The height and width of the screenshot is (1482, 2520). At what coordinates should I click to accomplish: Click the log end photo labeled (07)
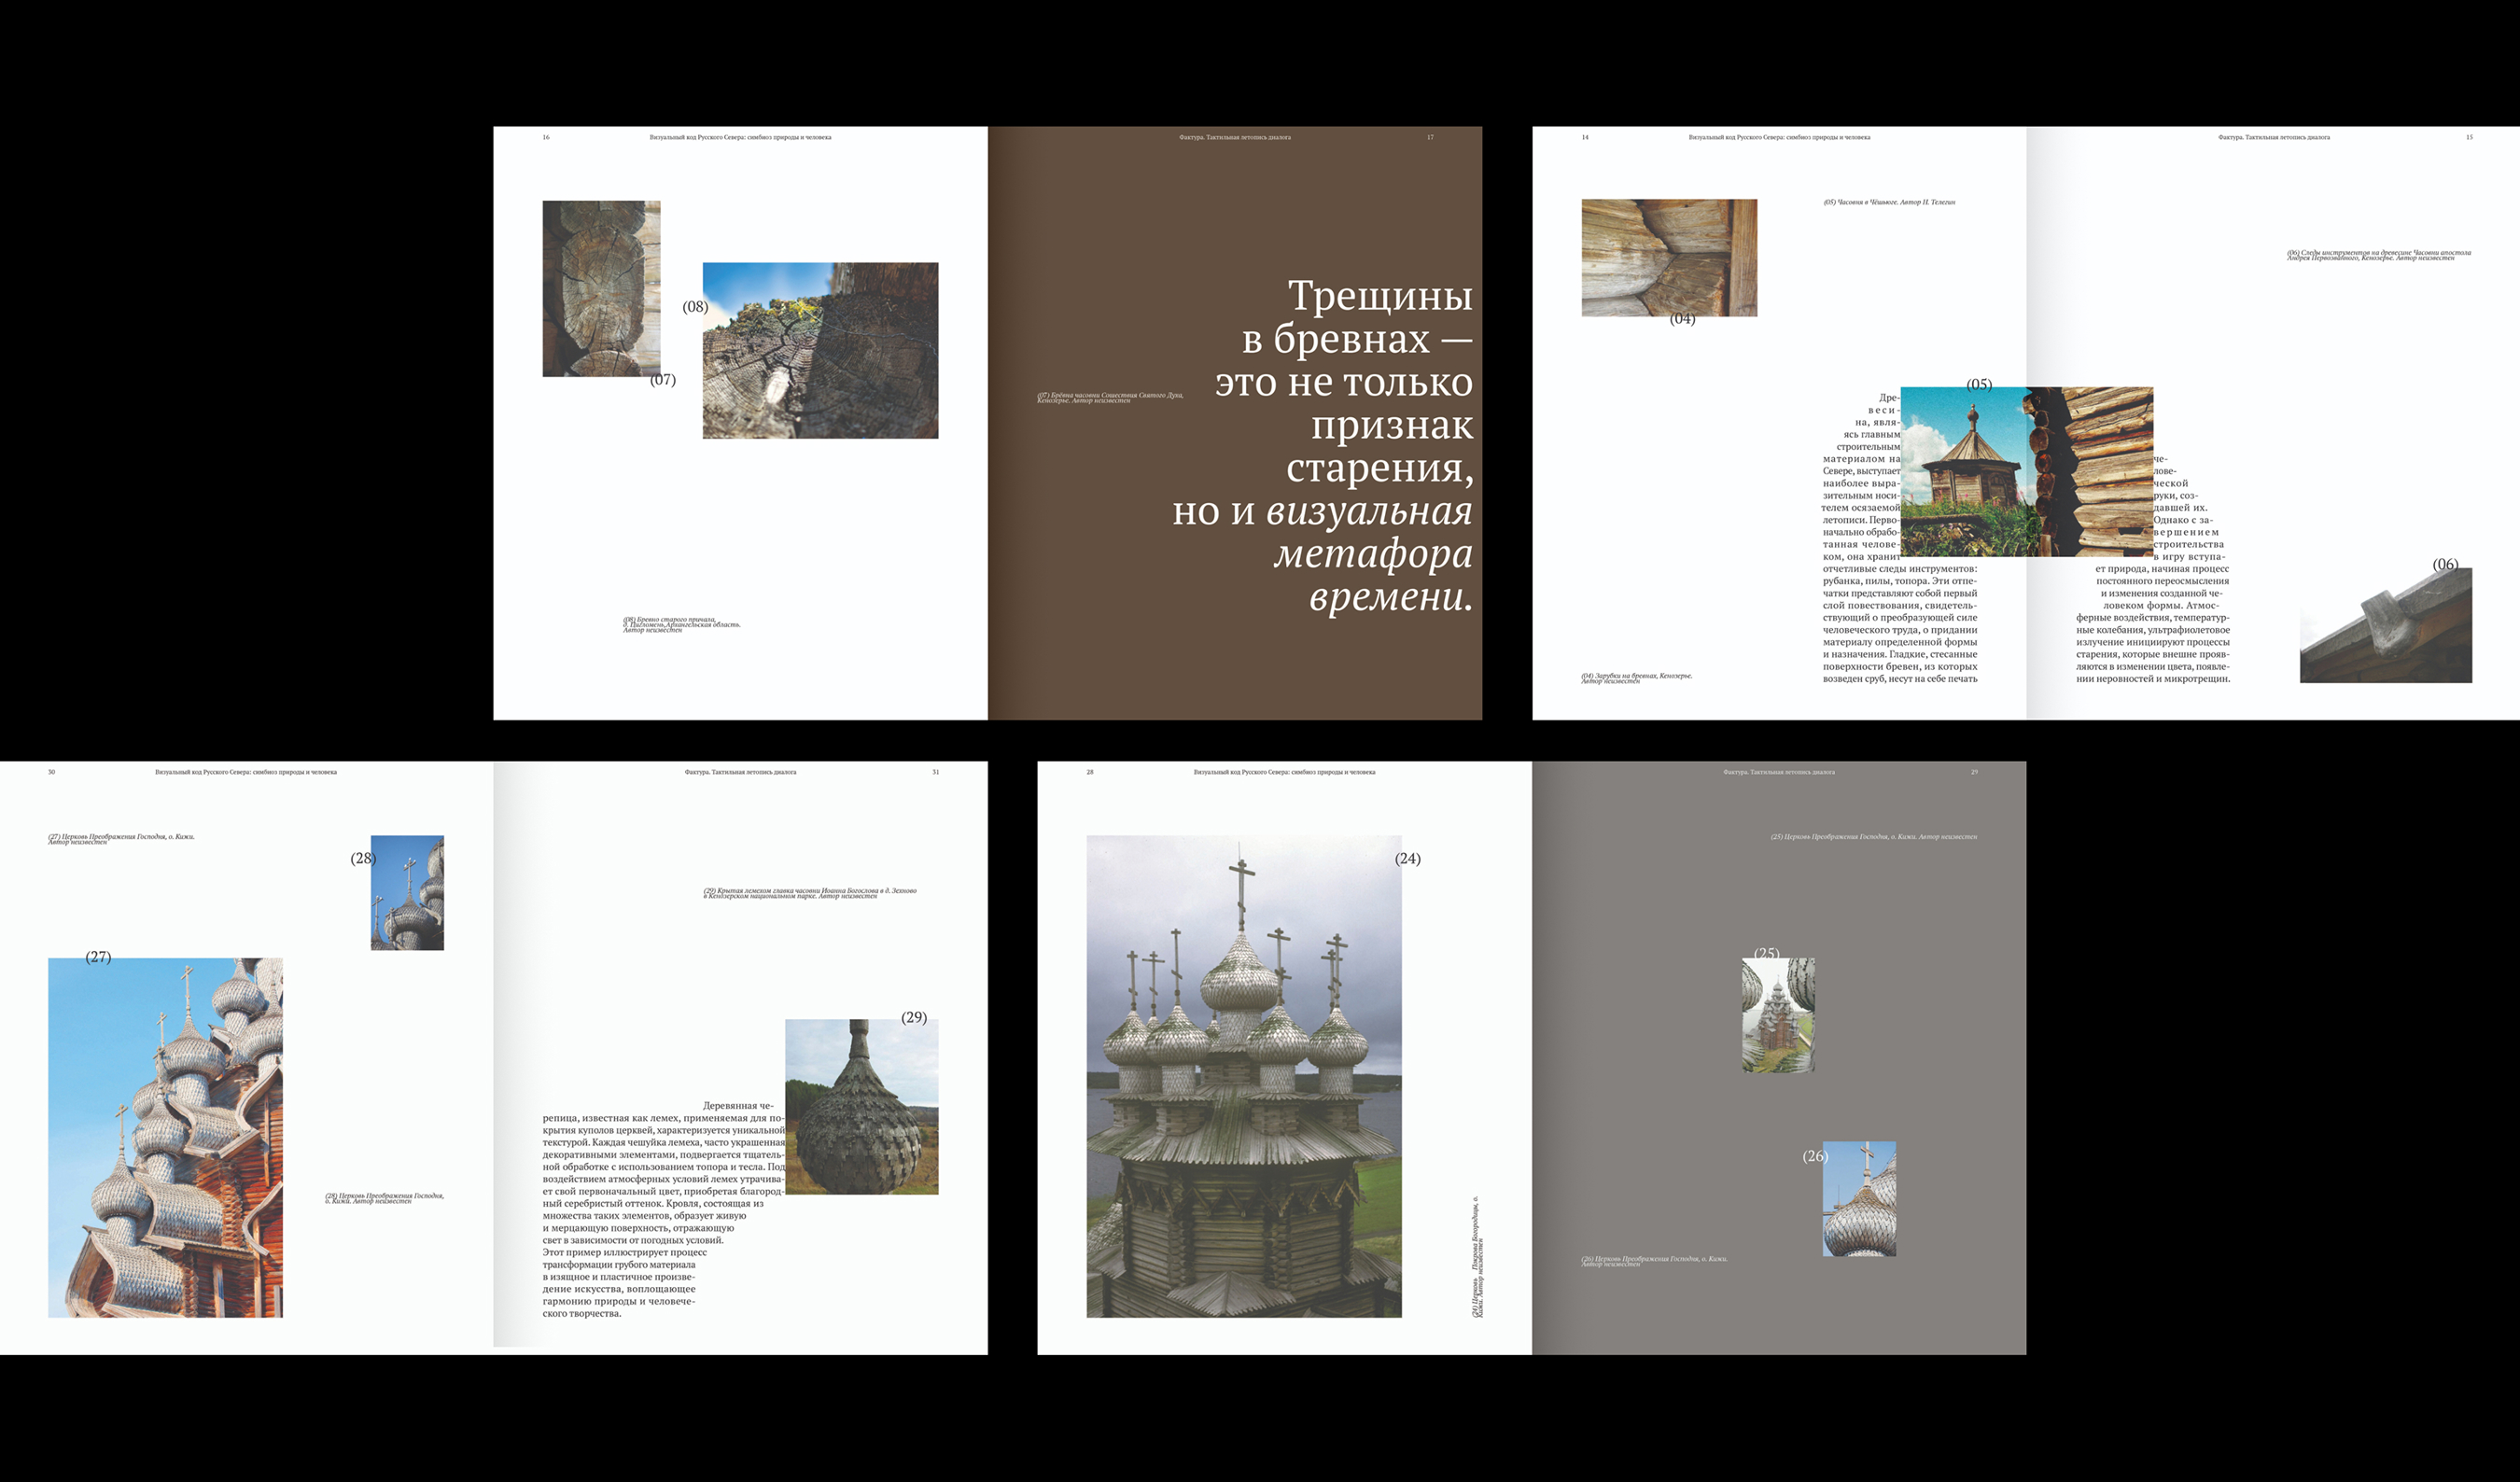(601, 288)
